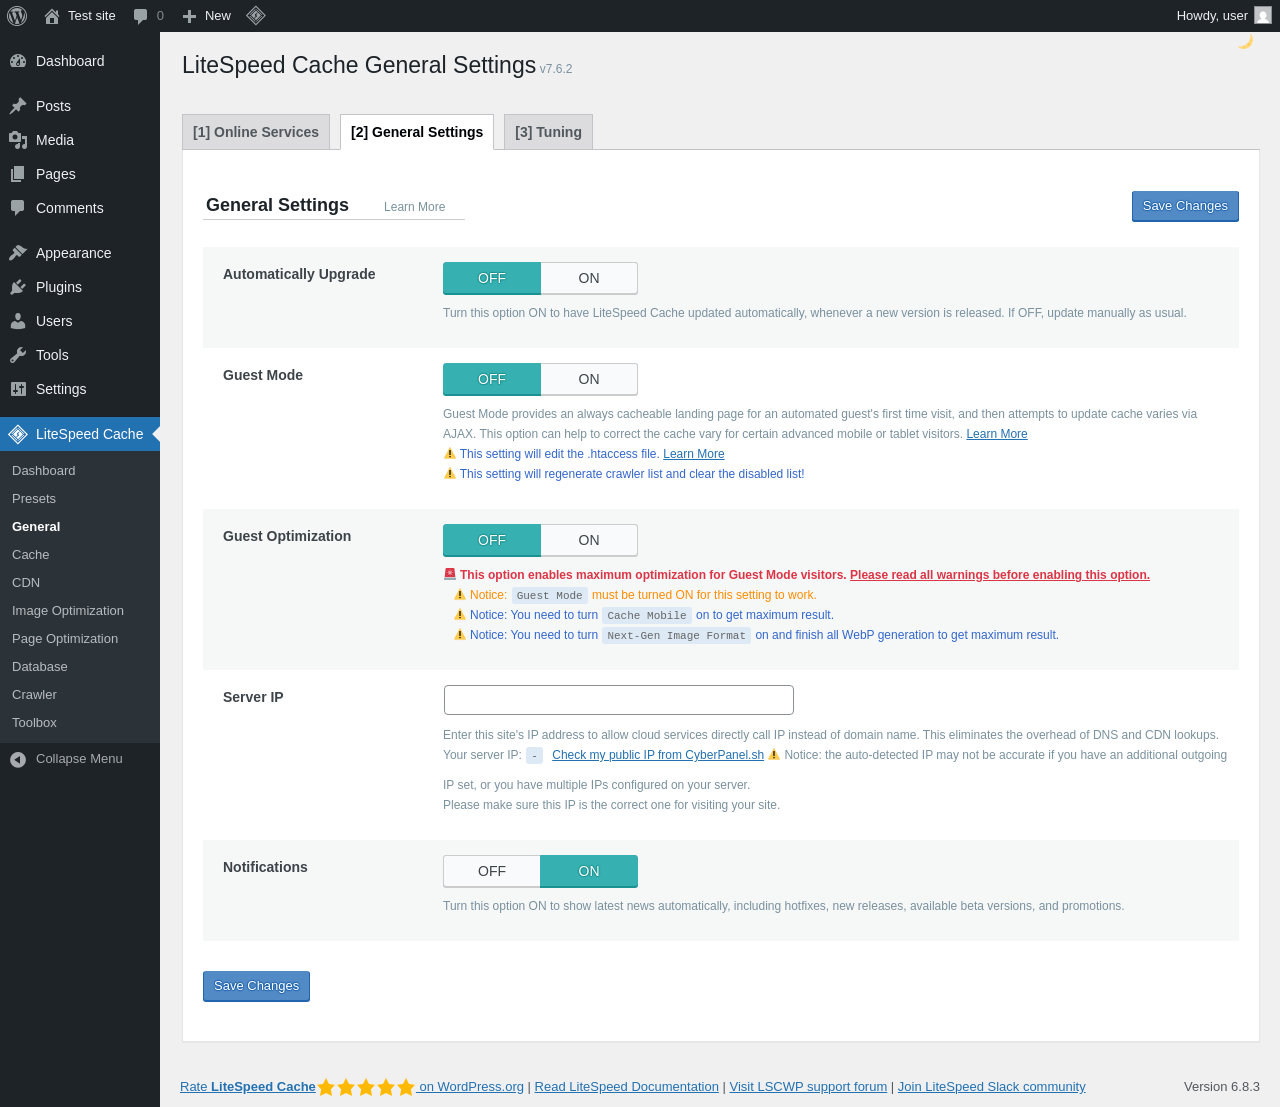Click the New plus icon
Image resolution: width=1280 pixels, height=1107 pixels.
coord(189,16)
